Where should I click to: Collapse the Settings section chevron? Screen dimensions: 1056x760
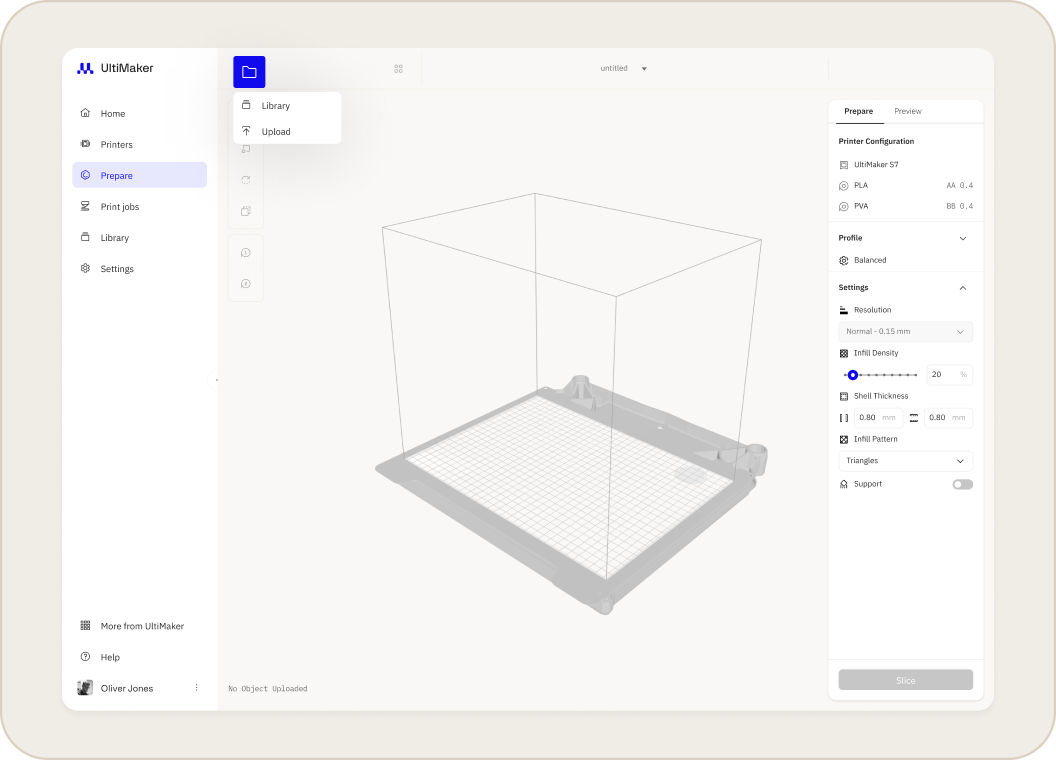963,288
